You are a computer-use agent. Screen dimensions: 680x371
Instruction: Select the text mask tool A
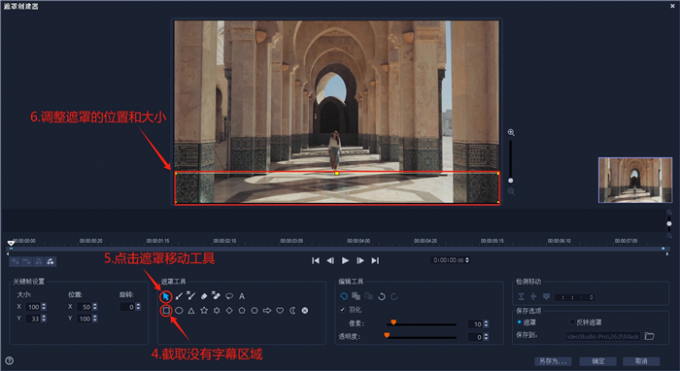point(242,296)
